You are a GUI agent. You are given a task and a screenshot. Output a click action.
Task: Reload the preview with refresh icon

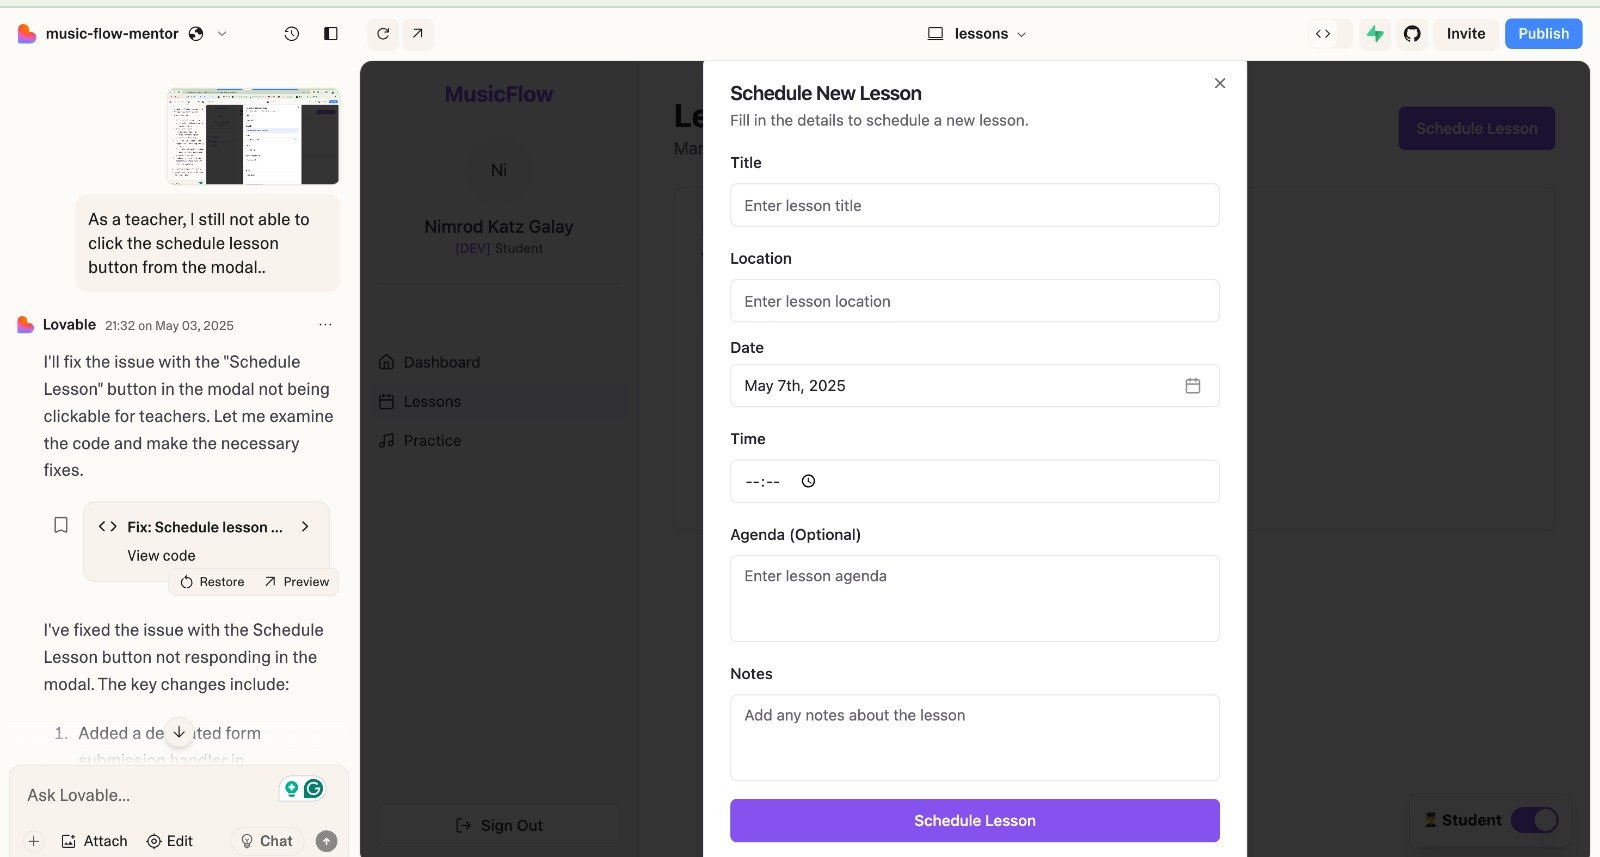pos(383,34)
